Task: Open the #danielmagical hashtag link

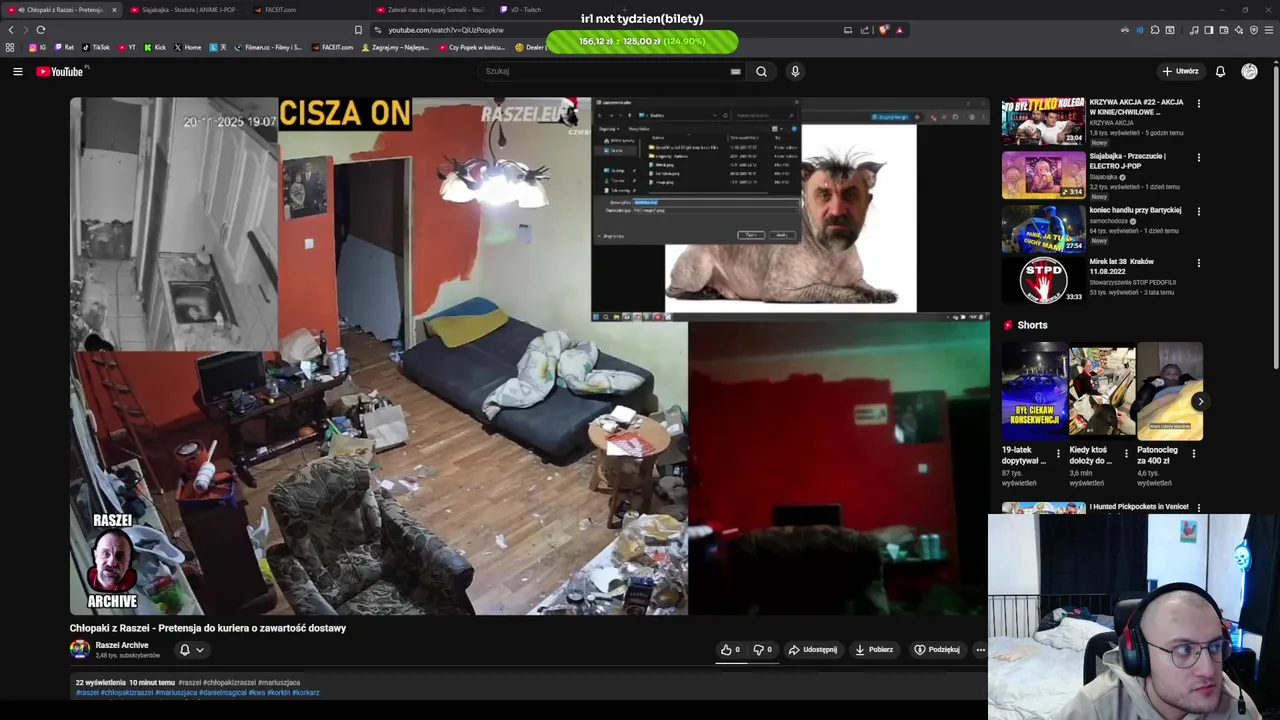Action: [x=222, y=692]
